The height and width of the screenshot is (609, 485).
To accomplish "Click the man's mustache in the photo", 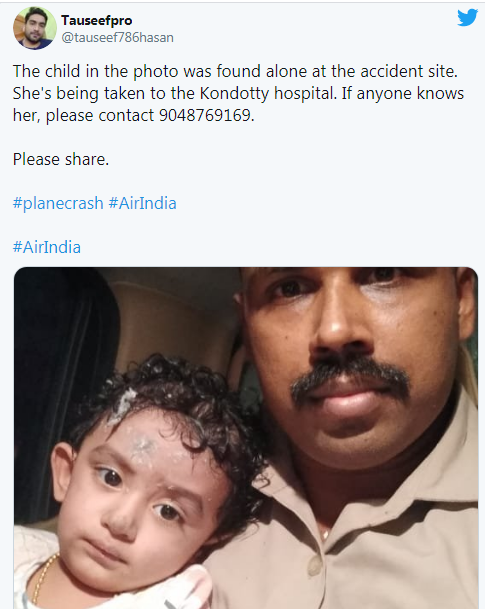I will [x=350, y=379].
